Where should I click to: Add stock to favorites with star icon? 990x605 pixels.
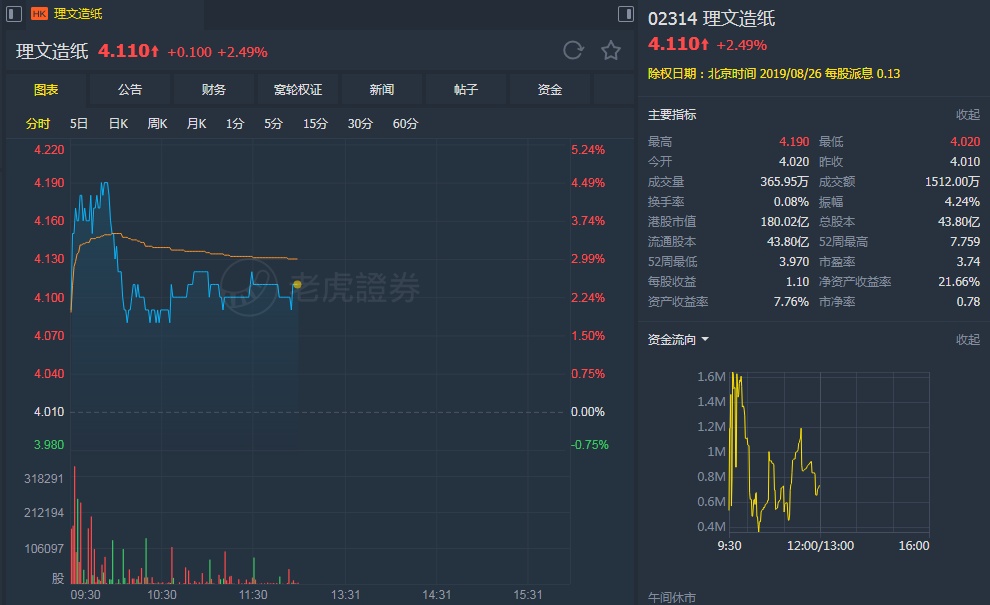tap(611, 51)
